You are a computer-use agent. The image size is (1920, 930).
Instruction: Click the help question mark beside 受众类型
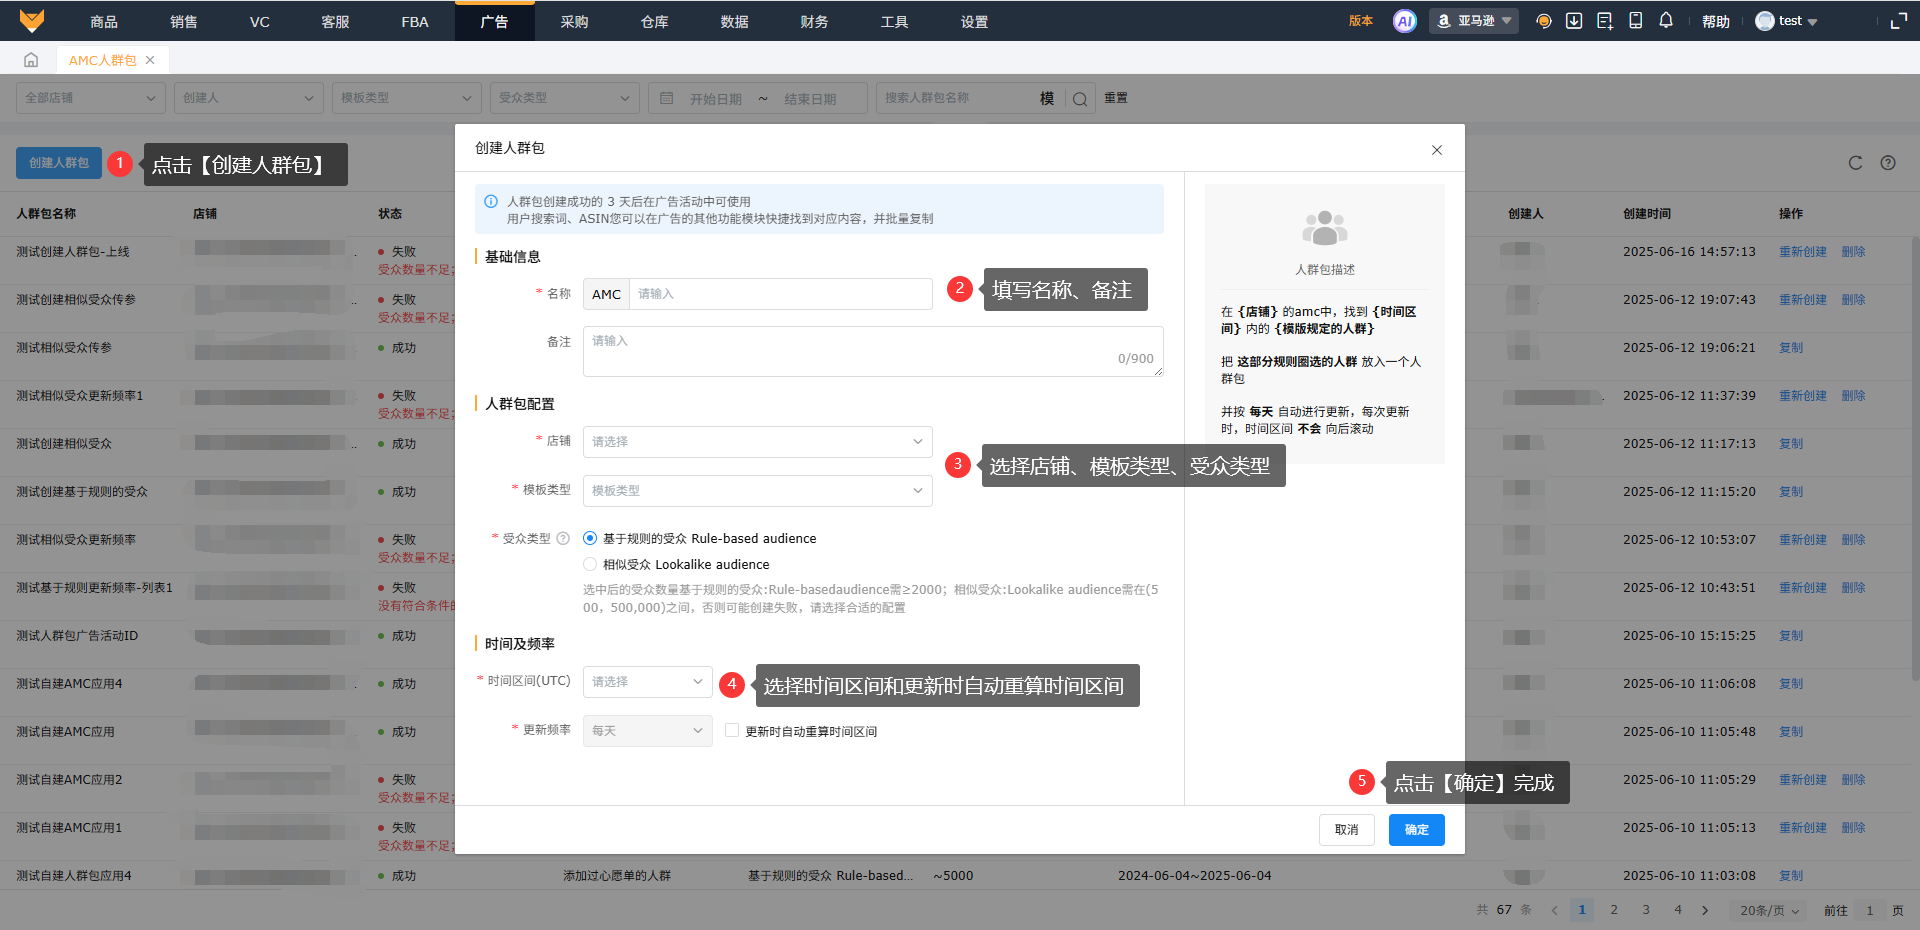point(563,539)
